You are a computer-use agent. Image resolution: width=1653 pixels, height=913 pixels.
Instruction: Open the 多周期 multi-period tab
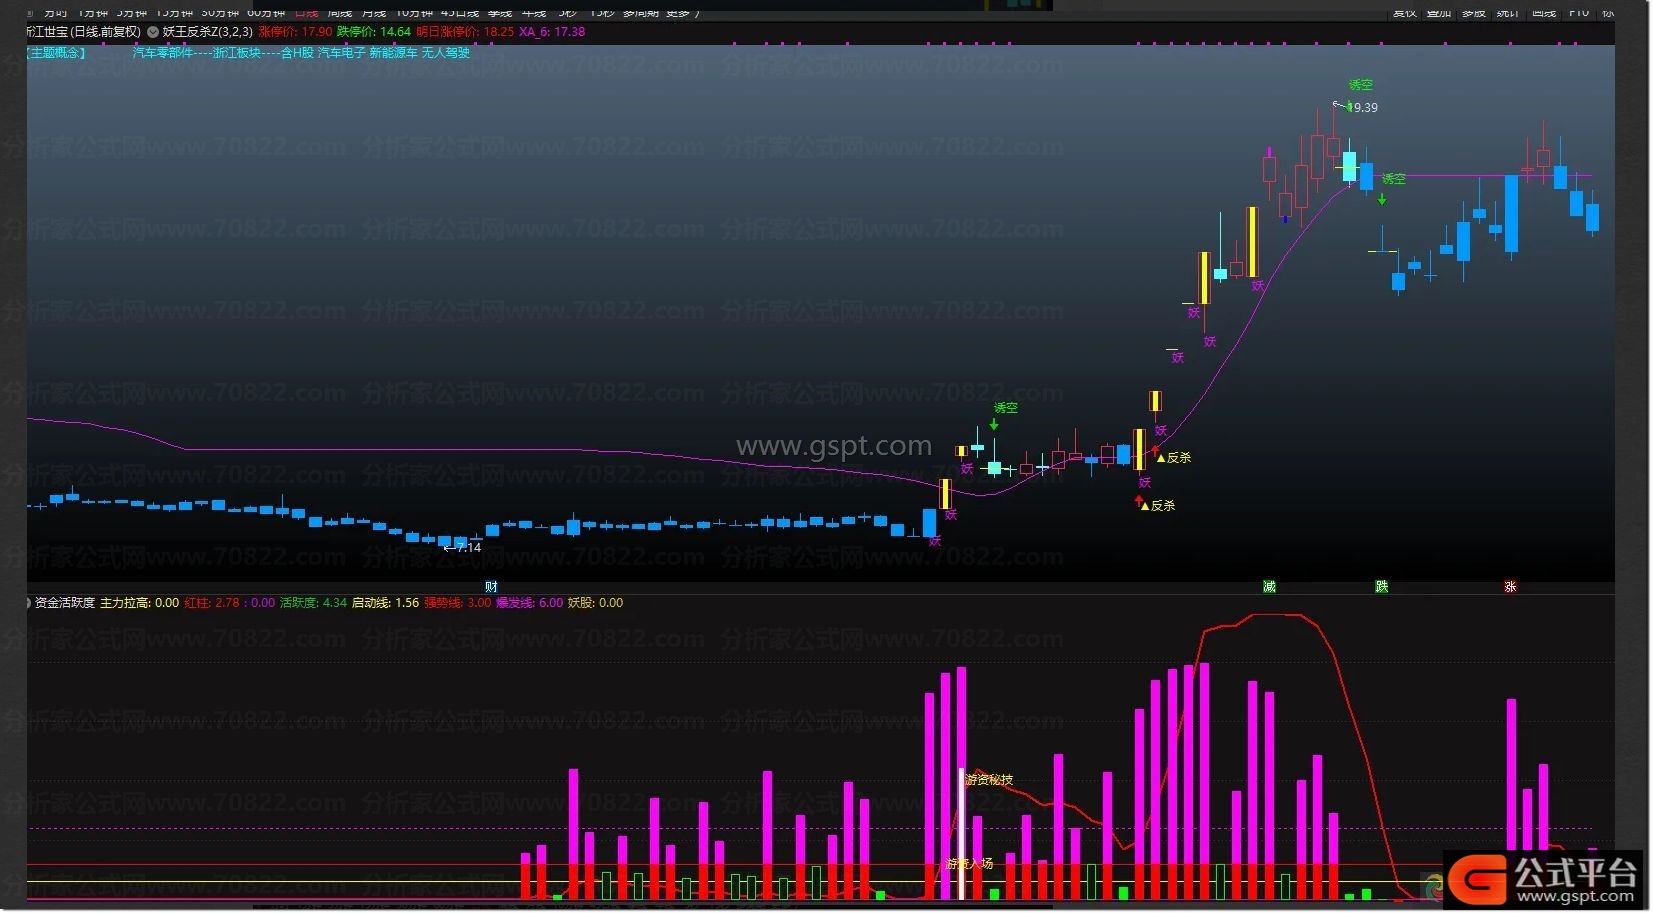point(641,12)
